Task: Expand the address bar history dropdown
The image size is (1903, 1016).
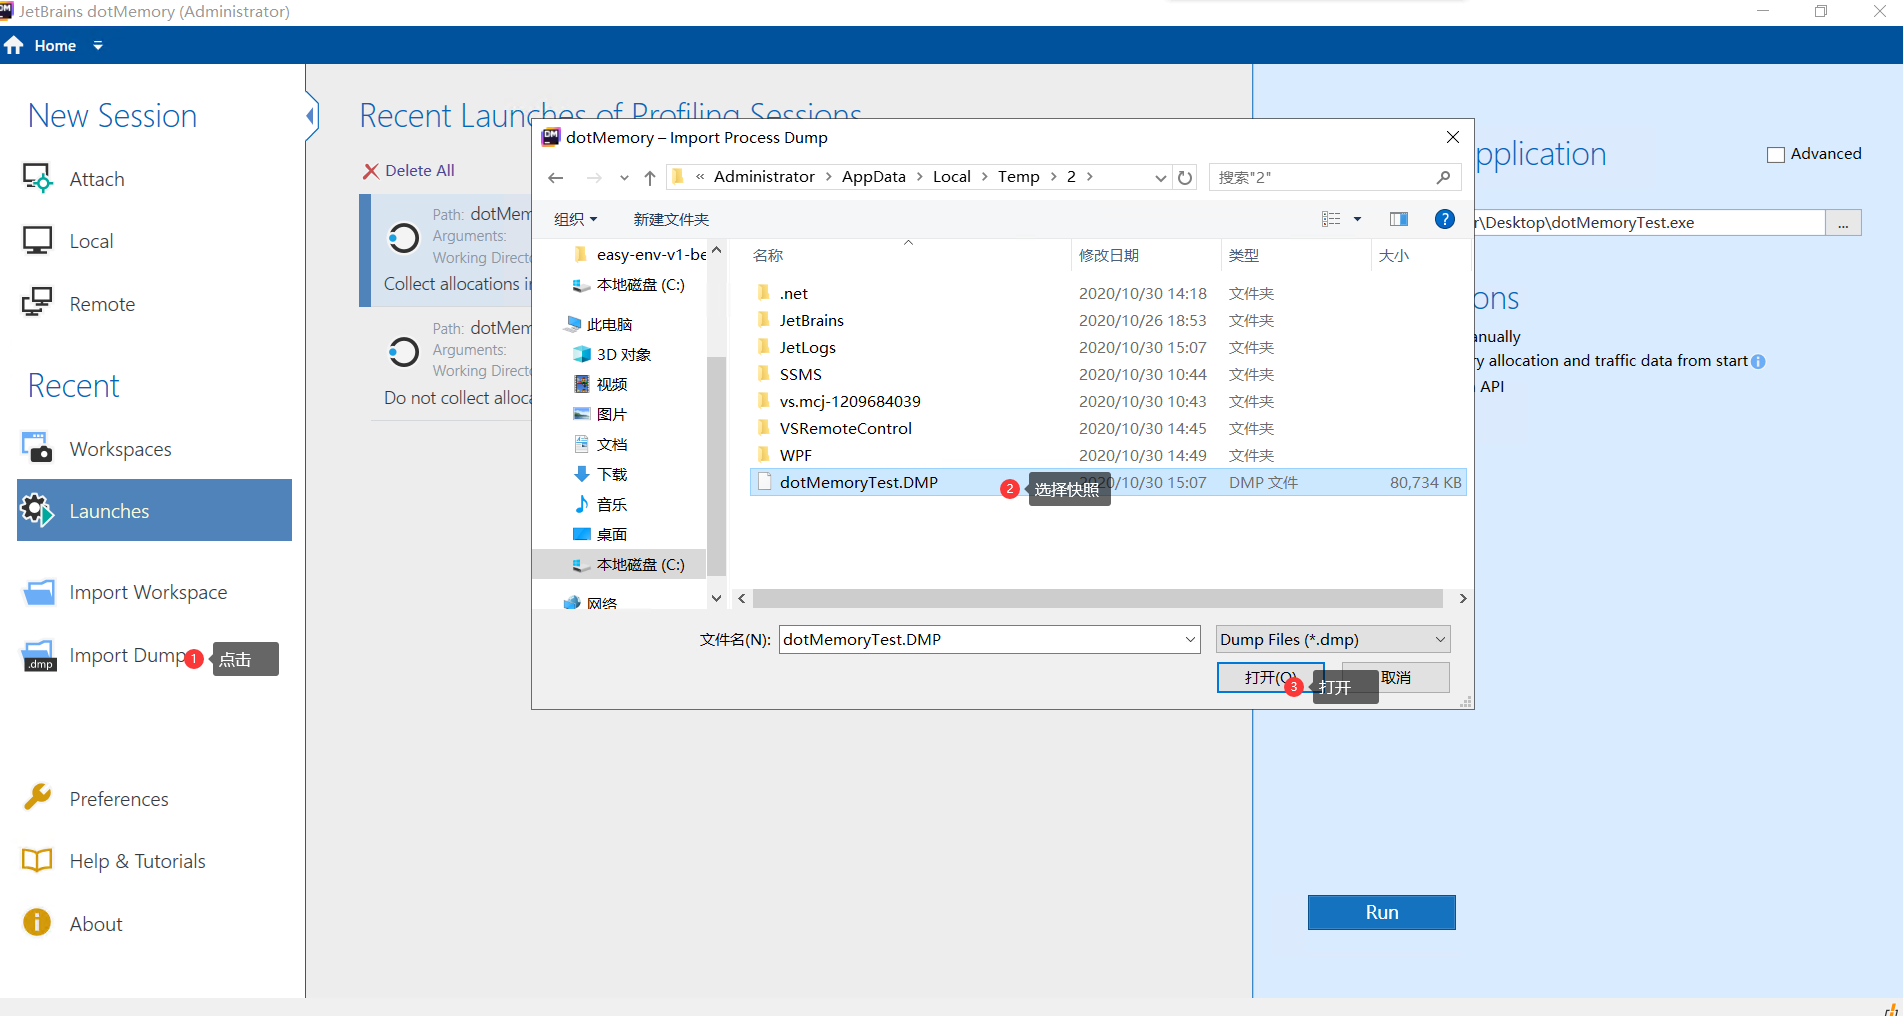Action: 1160,178
